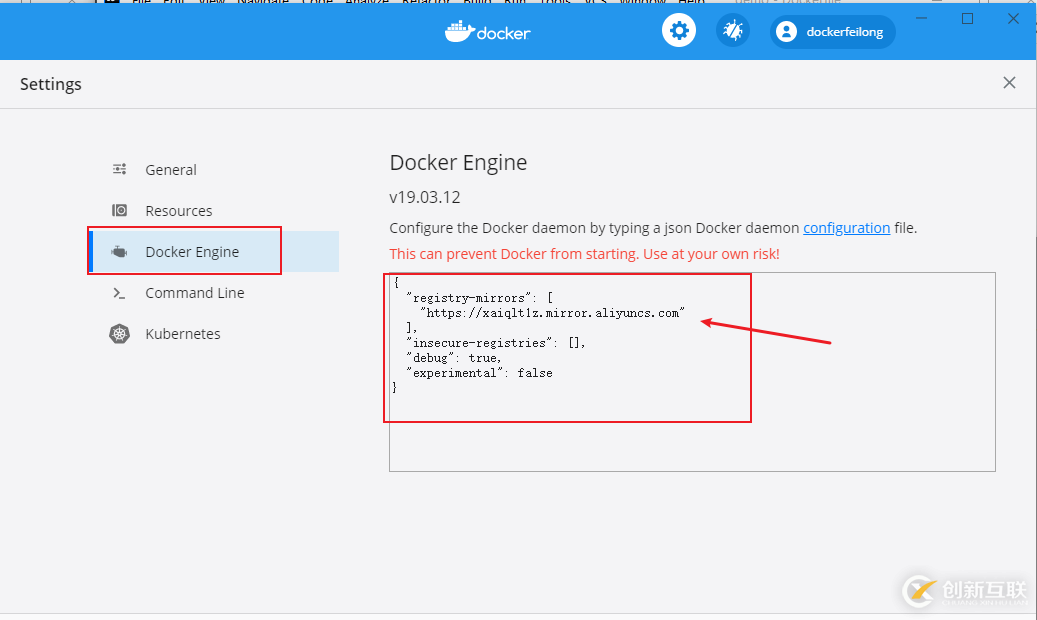Click the Command Line terminal icon
The height and width of the screenshot is (620, 1037).
119,293
